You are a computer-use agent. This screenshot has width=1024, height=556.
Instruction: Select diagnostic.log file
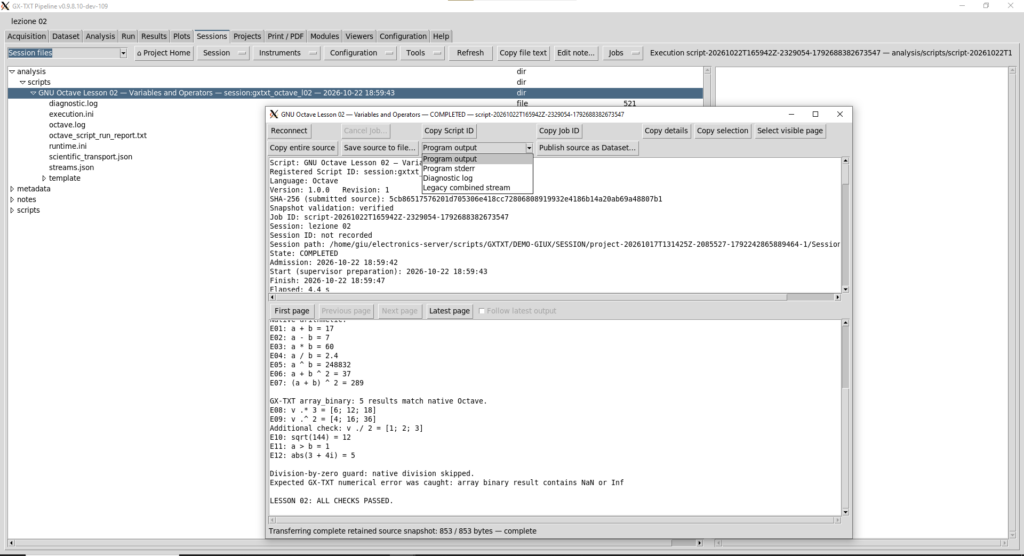(x=73, y=103)
